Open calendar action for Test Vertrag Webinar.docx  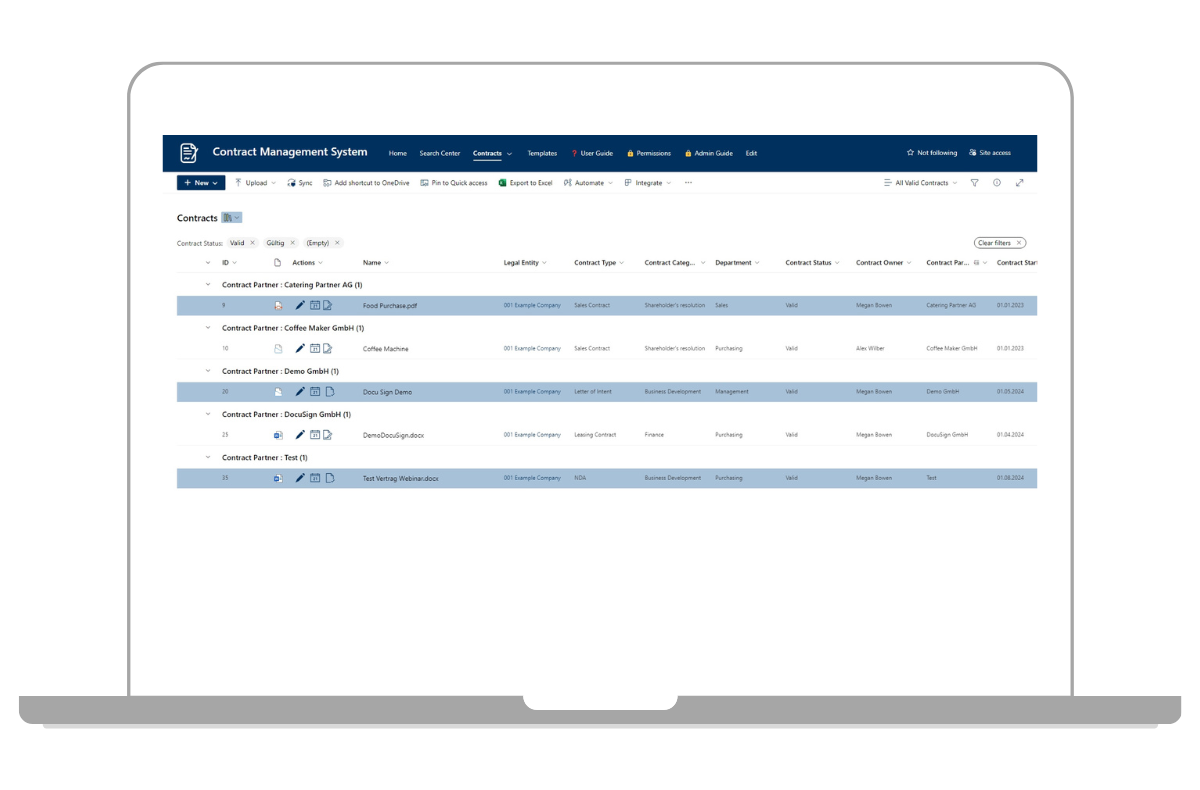(x=314, y=478)
